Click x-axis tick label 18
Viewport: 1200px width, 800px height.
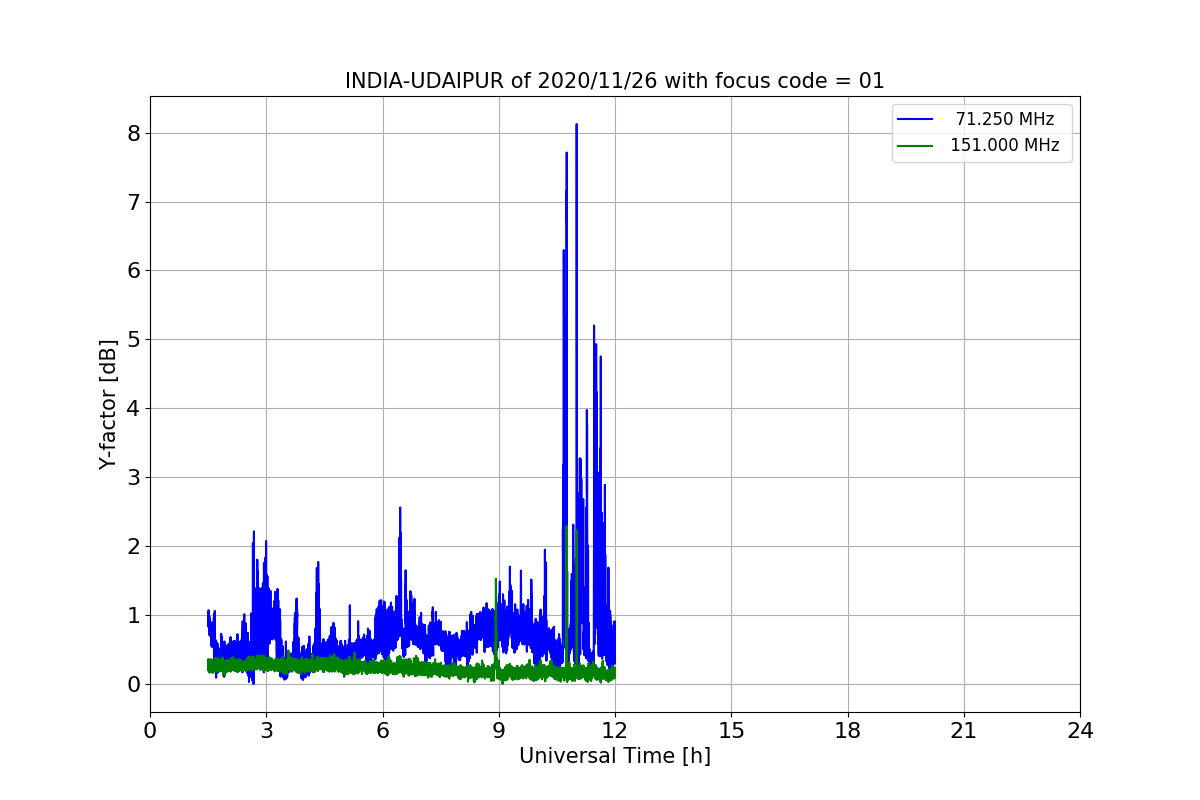[x=847, y=731]
